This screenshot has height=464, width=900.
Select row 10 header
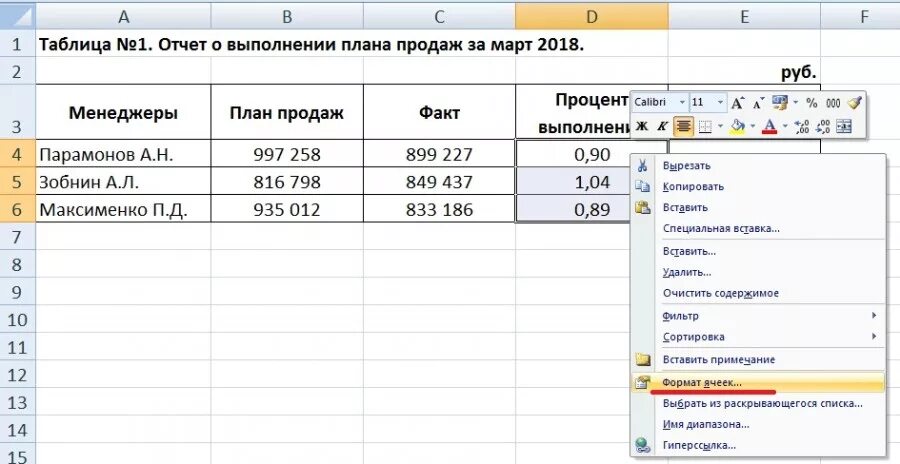[17, 320]
